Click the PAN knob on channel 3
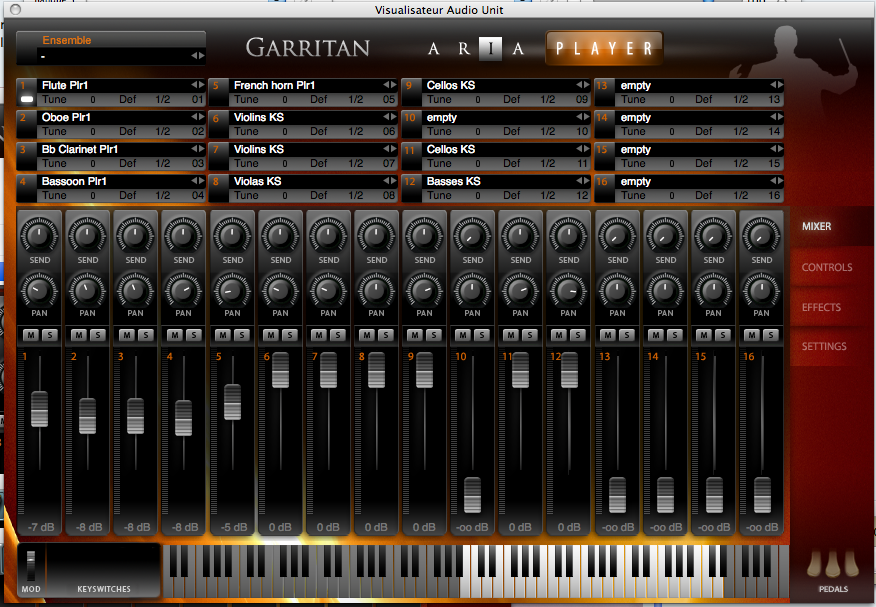Screen dimensions: 876x607 (x=135, y=291)
